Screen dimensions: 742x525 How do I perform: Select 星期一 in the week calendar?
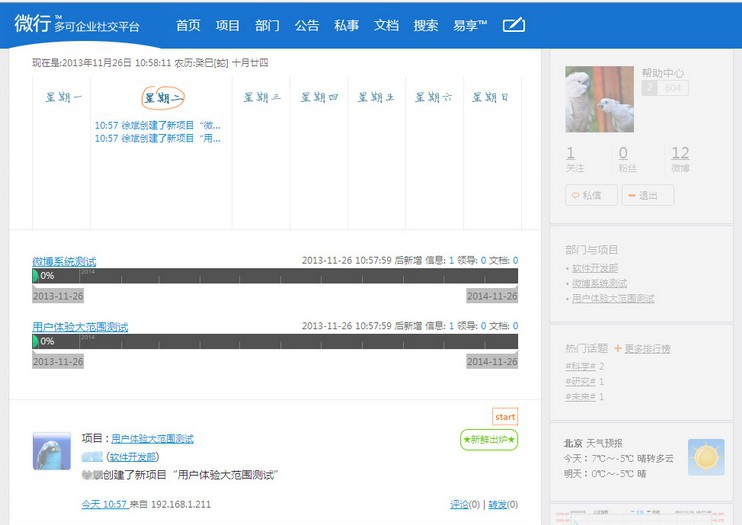63,98
